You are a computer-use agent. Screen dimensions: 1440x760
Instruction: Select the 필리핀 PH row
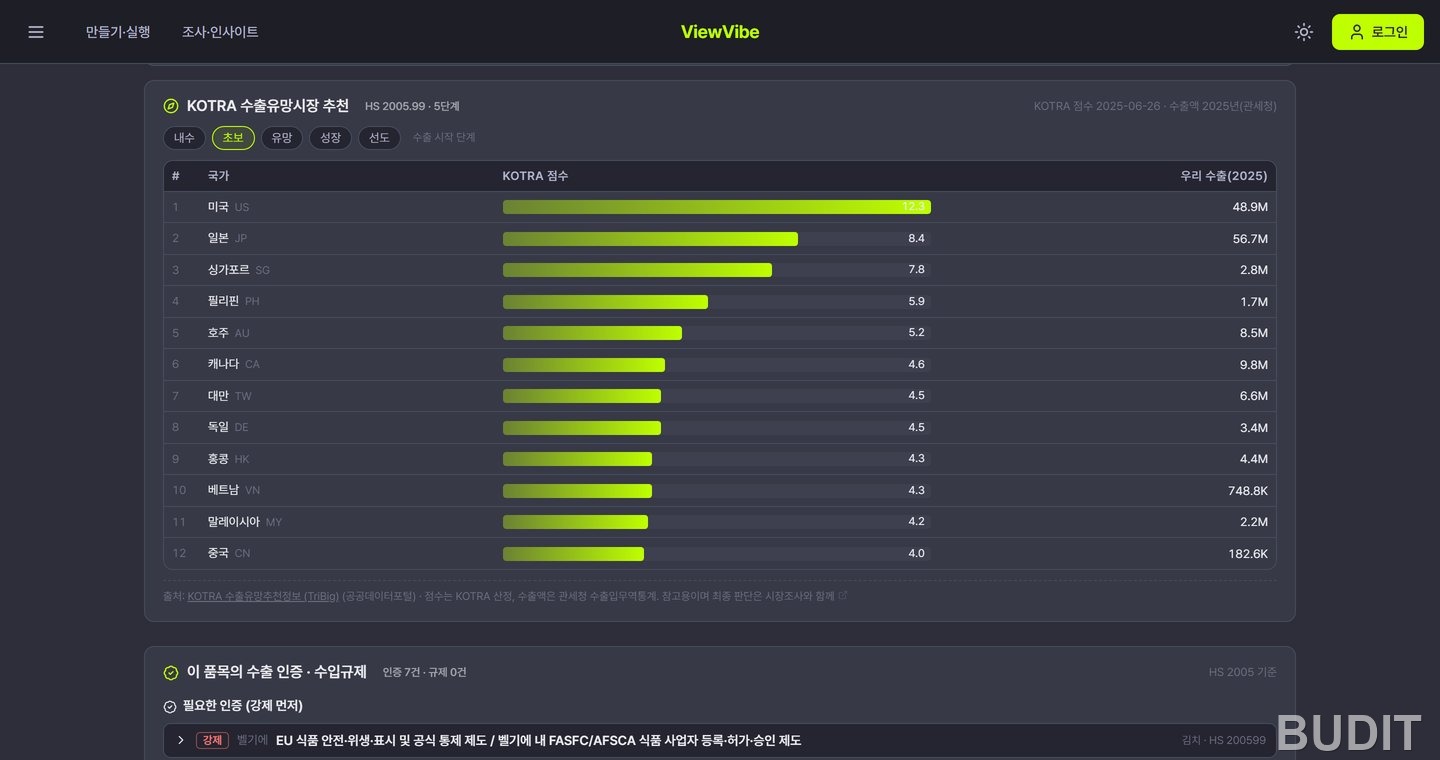(720, 301)
